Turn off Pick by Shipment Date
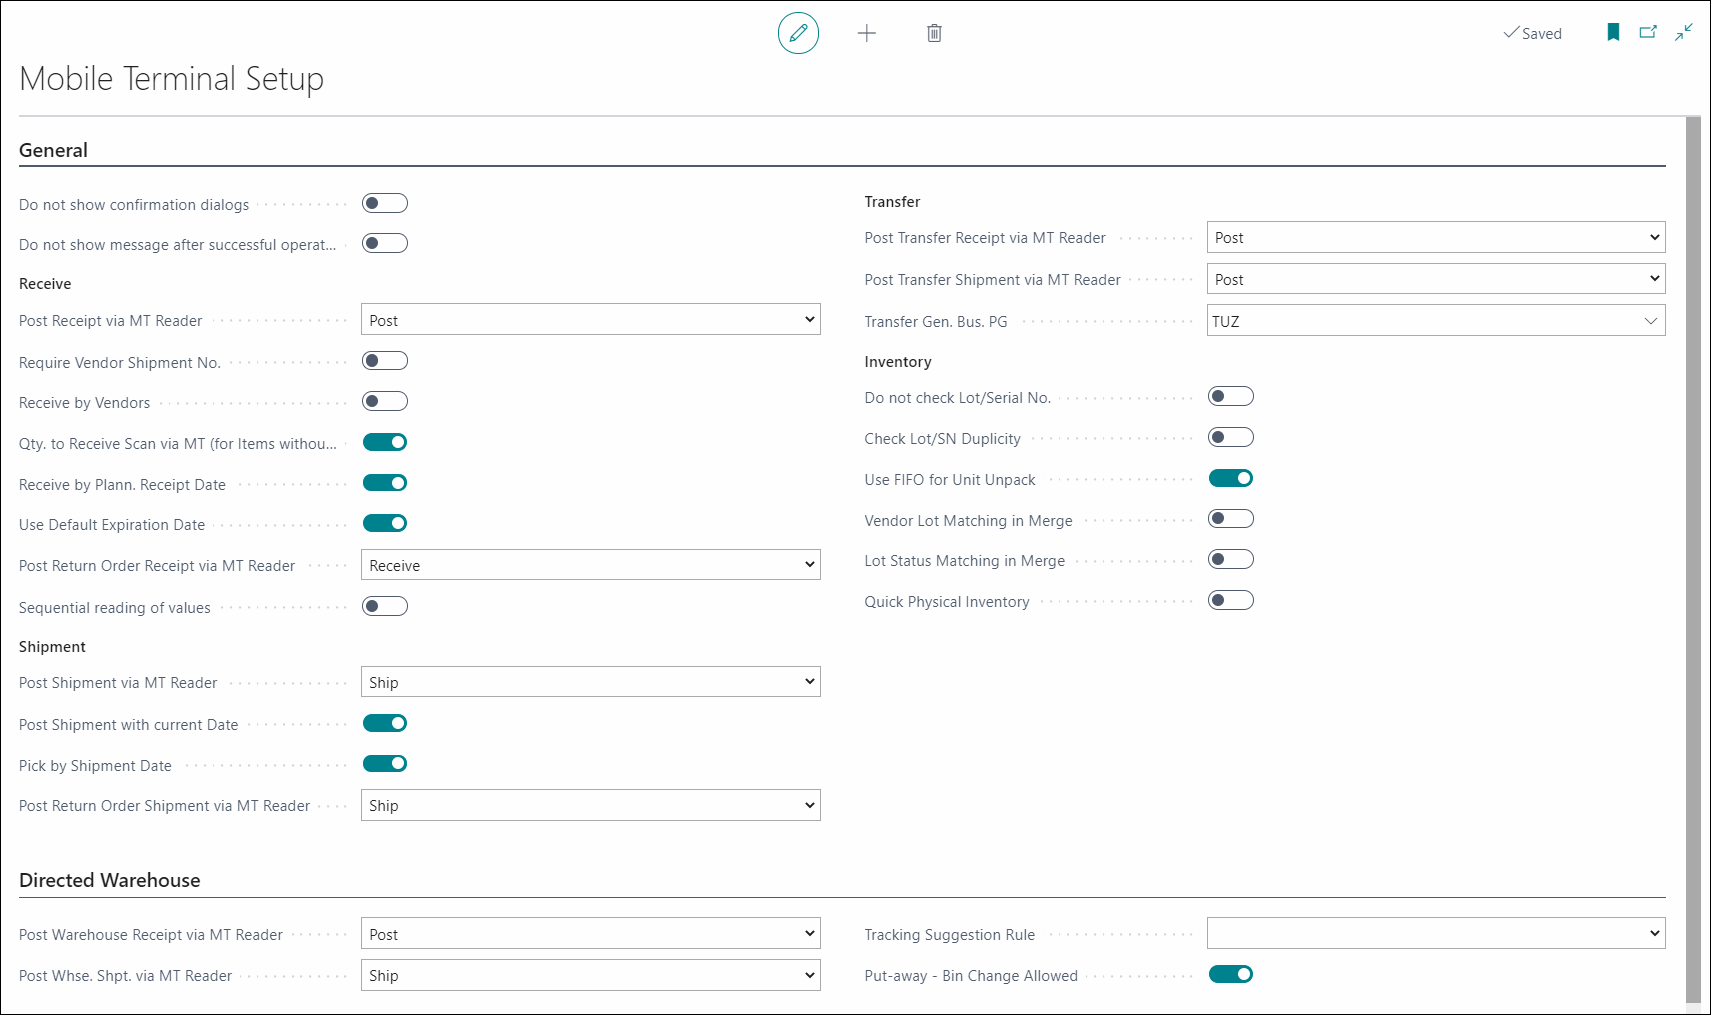The height and width of the screenshot is (1015, 1711). [385, 764]
